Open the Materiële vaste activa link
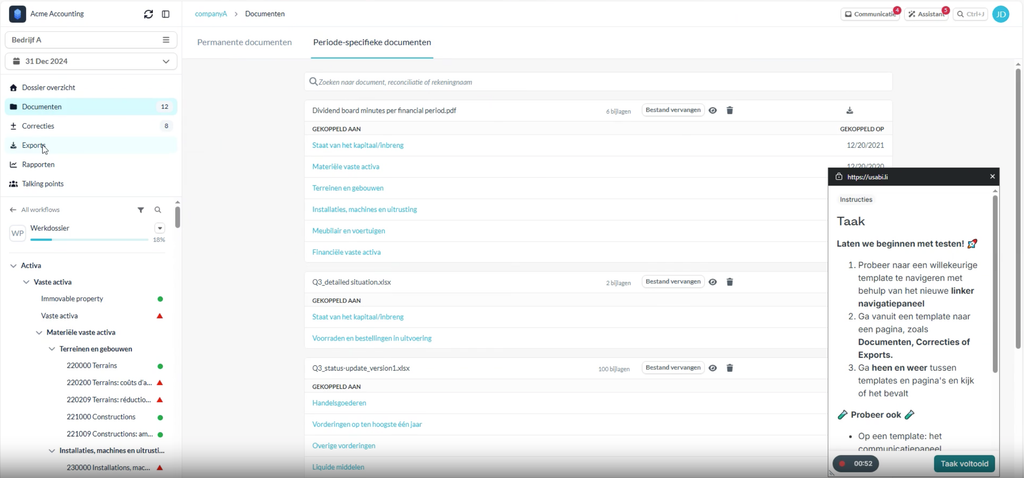The height and width of the screenshot is (478, 1024). click(345, 167)
